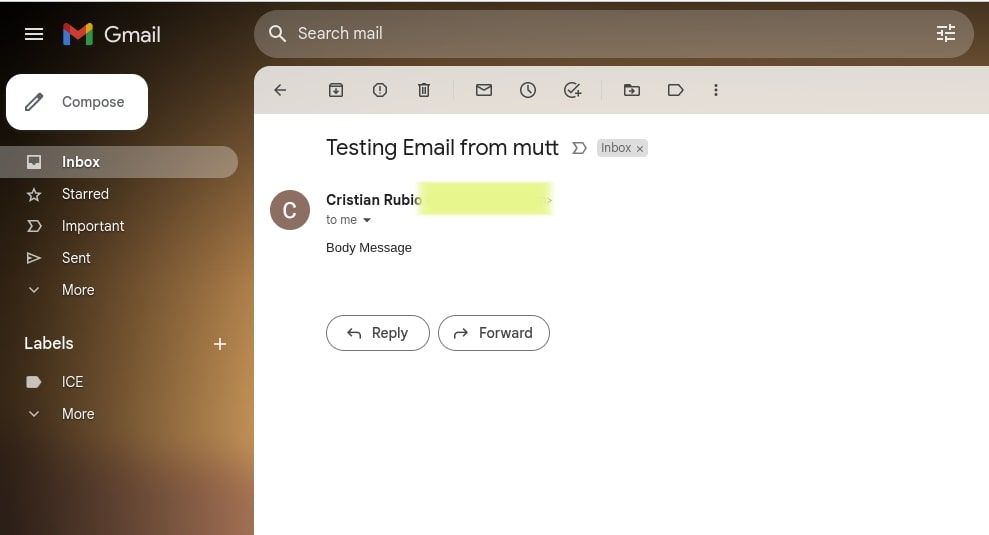Open the Inbox folder
Image resolution: width=989 pixels, height=535 pixels.
[119, 162]
